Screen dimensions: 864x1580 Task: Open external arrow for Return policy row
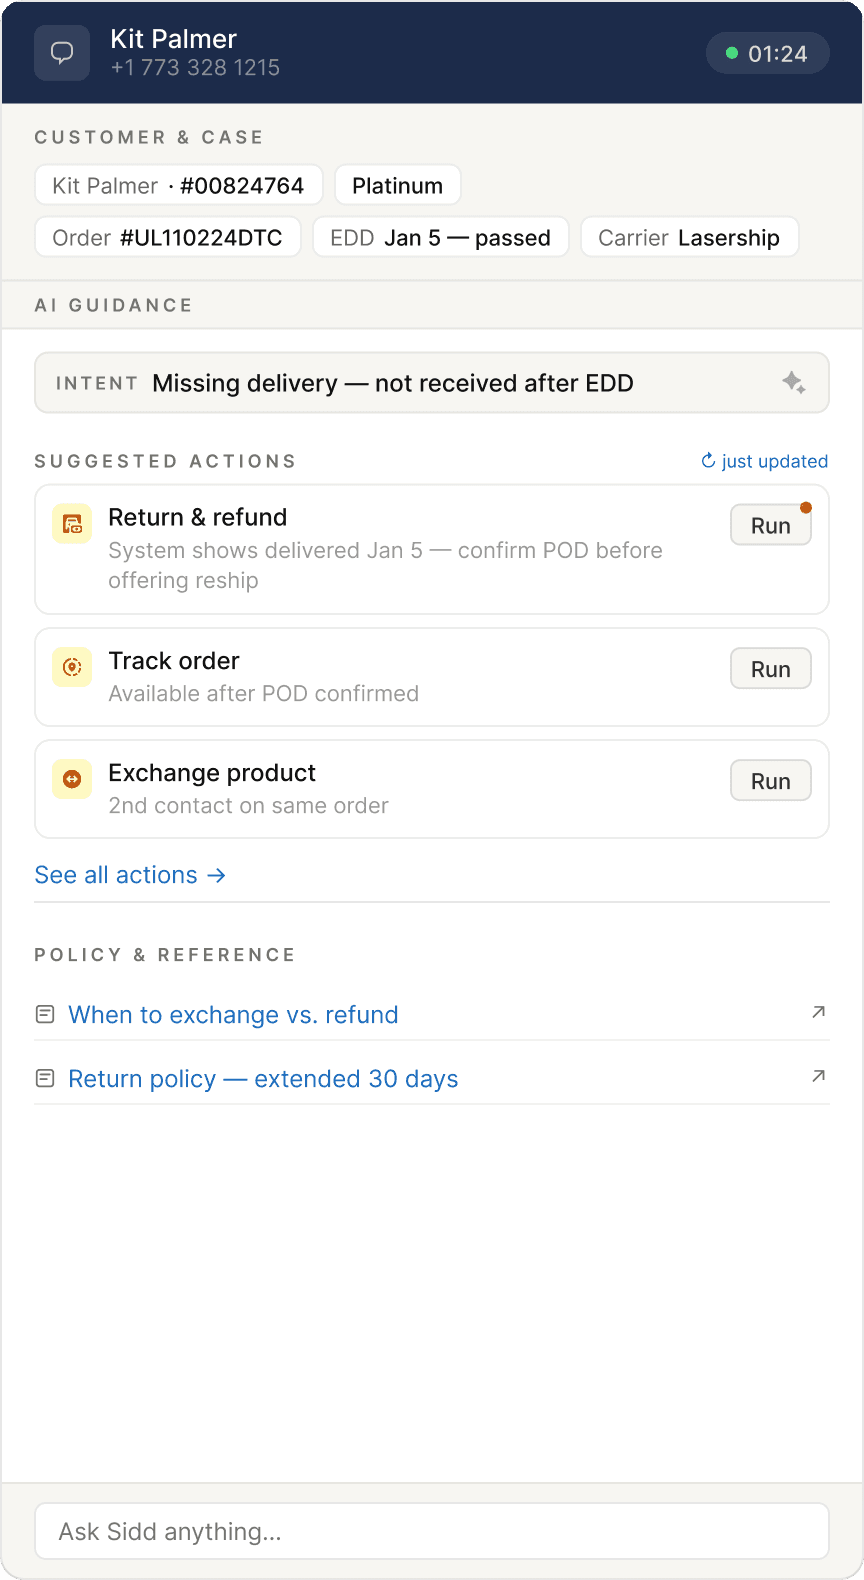[818, 1076]
